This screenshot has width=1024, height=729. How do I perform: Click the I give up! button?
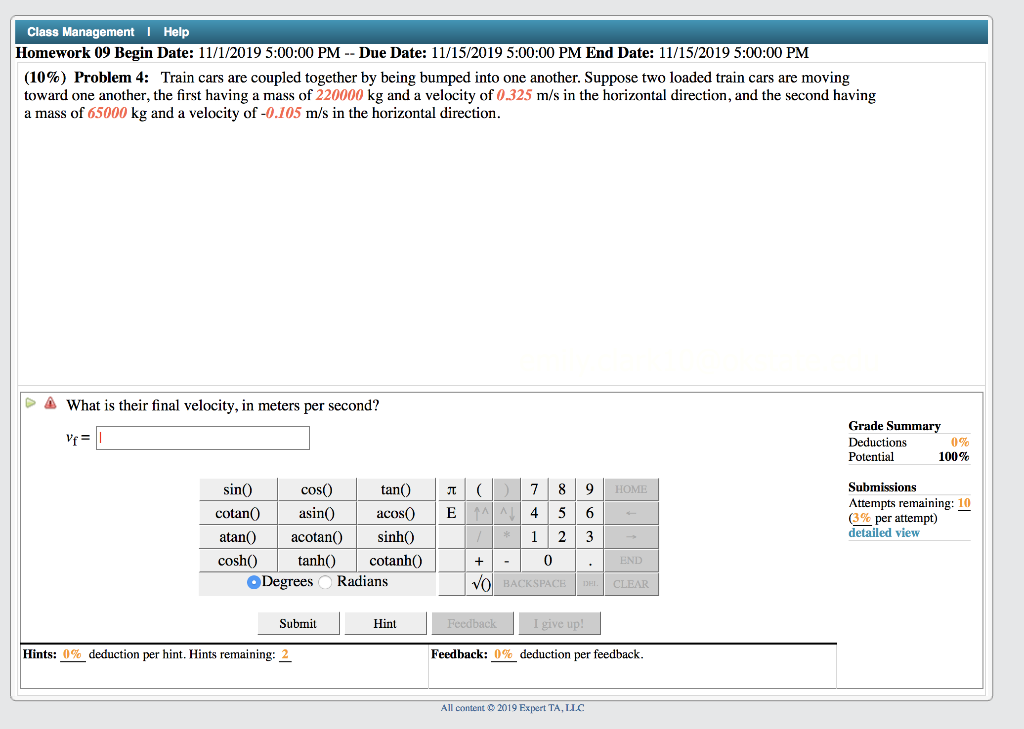[x=559, y=622]
